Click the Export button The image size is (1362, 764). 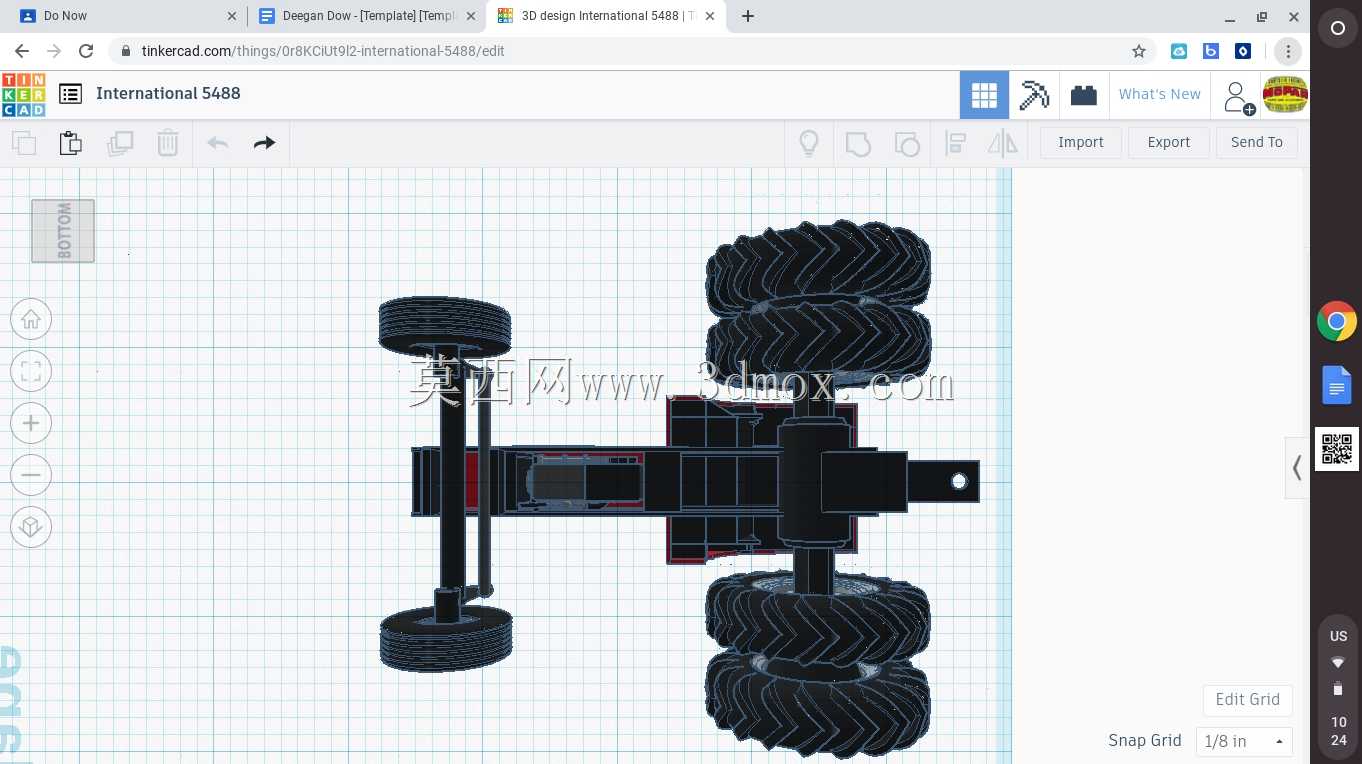1169,142
